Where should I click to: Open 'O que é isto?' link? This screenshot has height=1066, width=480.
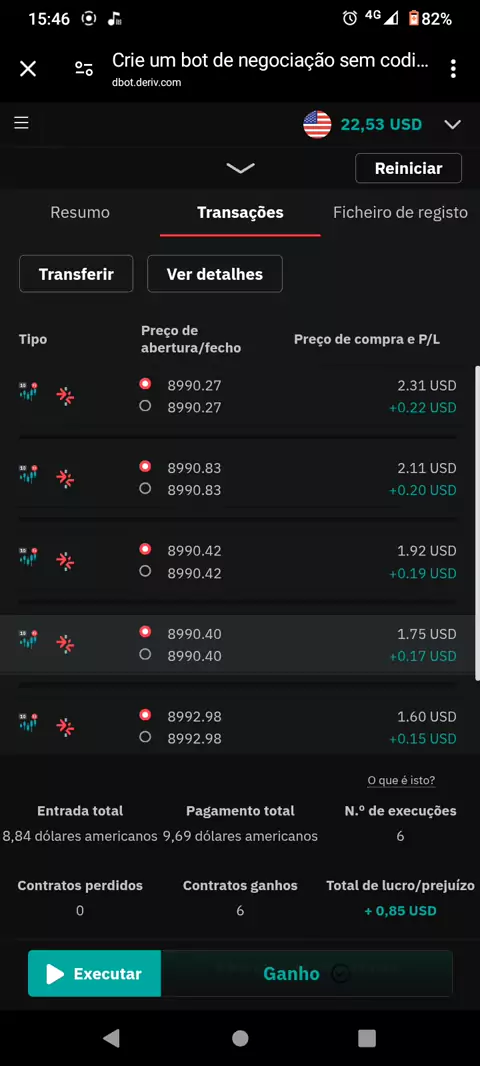(x=401, y=780)
